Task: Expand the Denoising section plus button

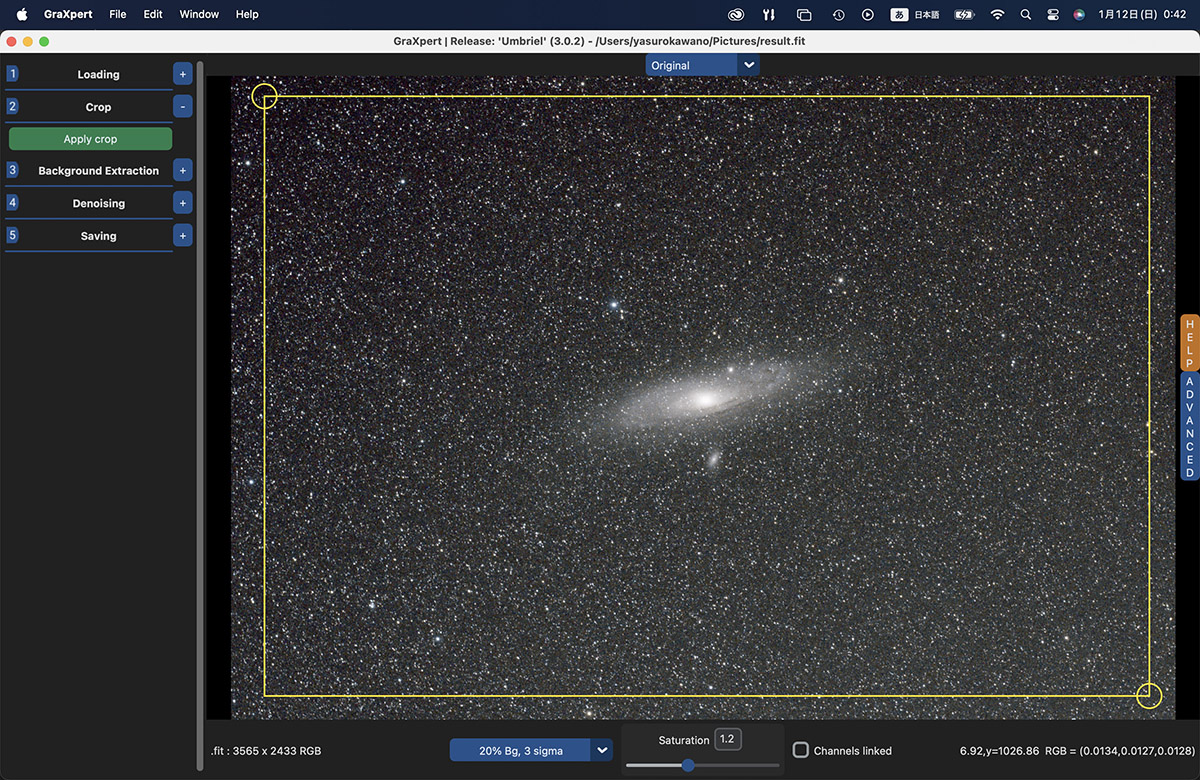Action: (182, 203)
